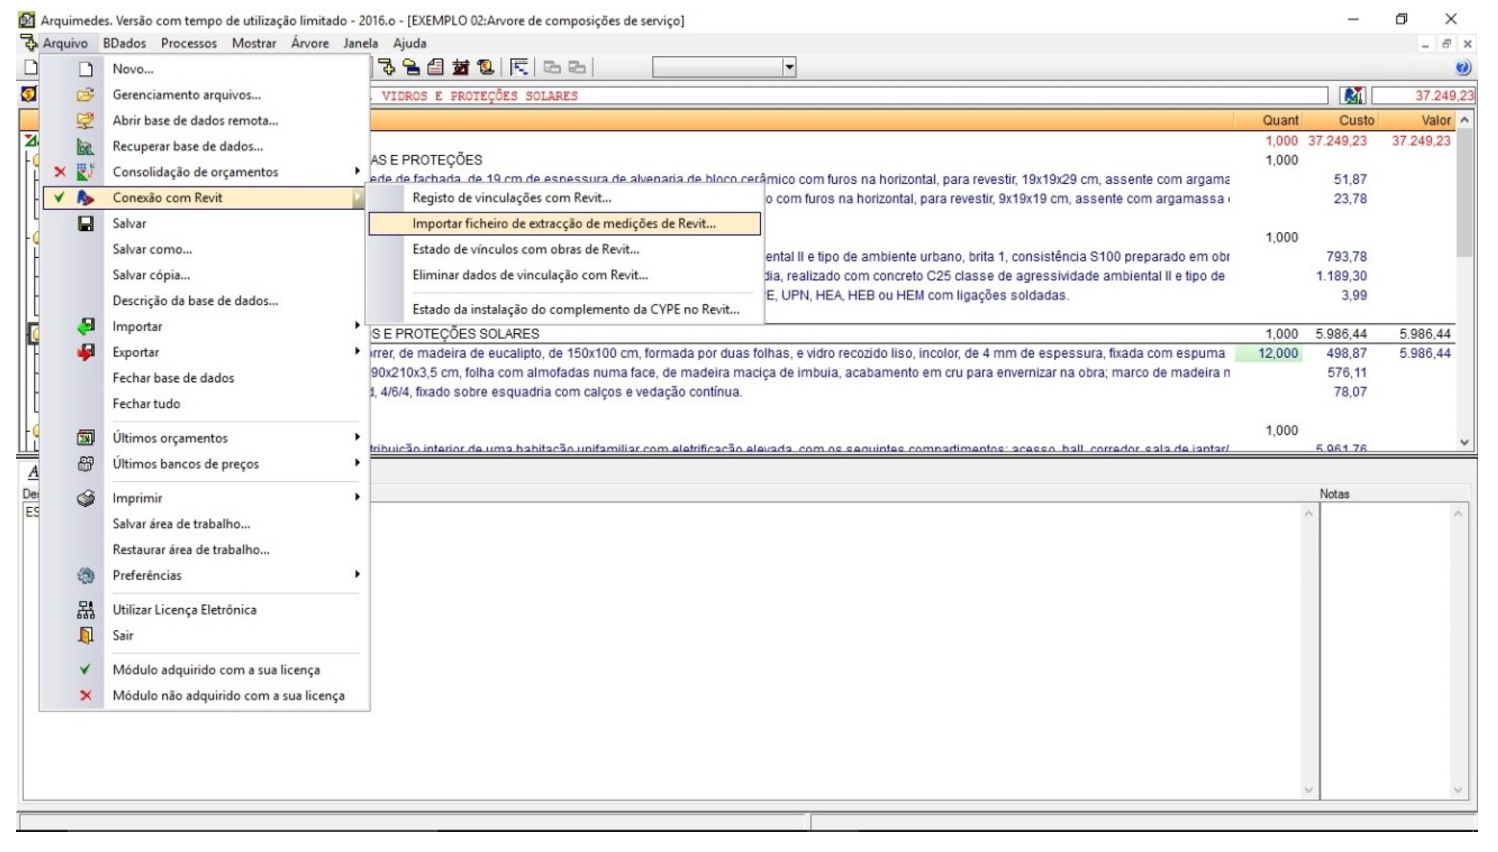Image resolution: width=1498 pixels, height=852 pixels.
Task: Click the add-item toolbar icon with yellow plus
Action: [x=387, y=68]
